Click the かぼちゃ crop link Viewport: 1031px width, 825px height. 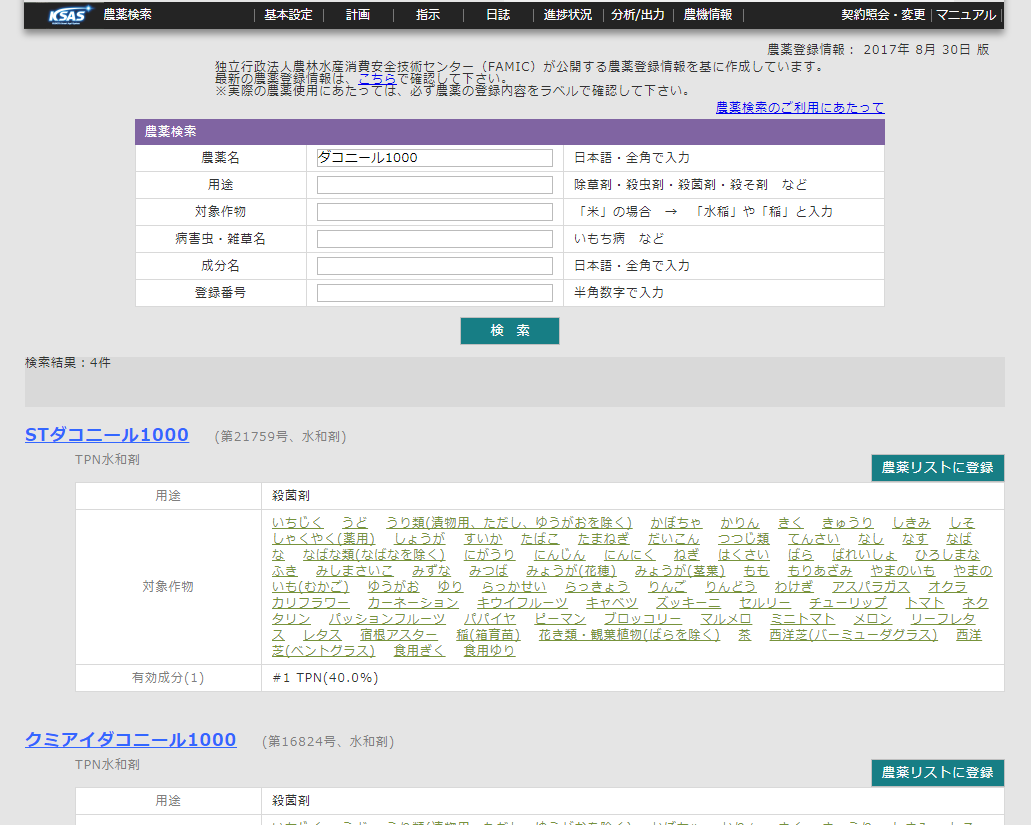point(676,523)
